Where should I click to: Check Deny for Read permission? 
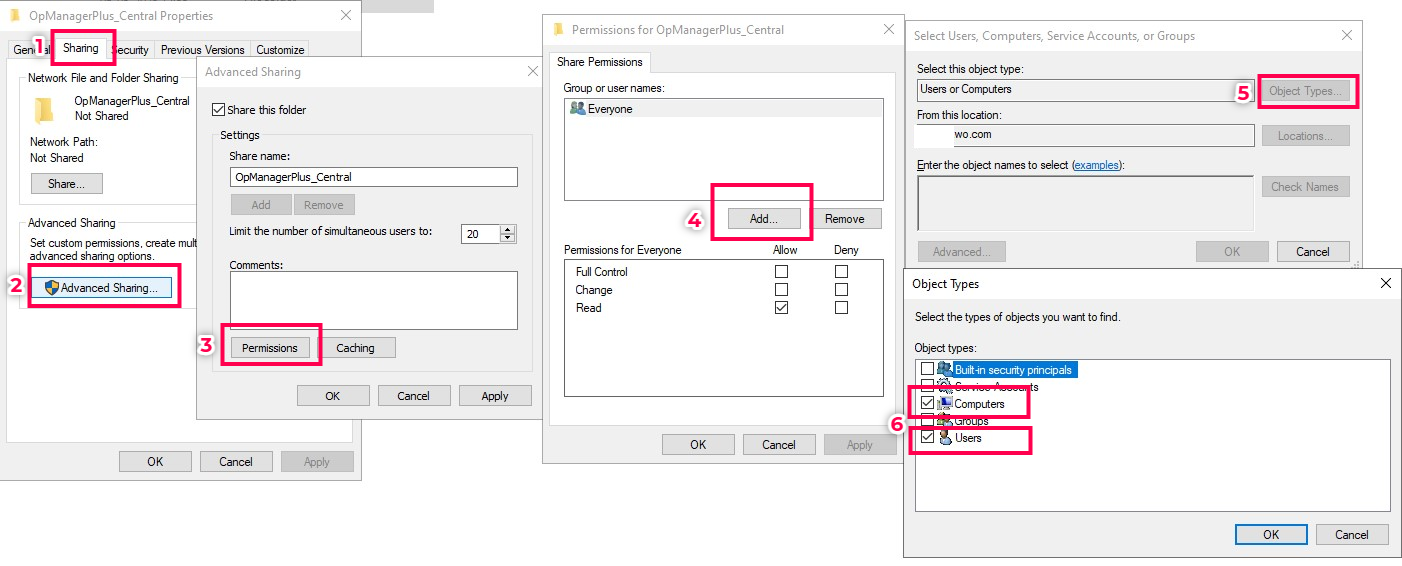[x=841, y=307]
